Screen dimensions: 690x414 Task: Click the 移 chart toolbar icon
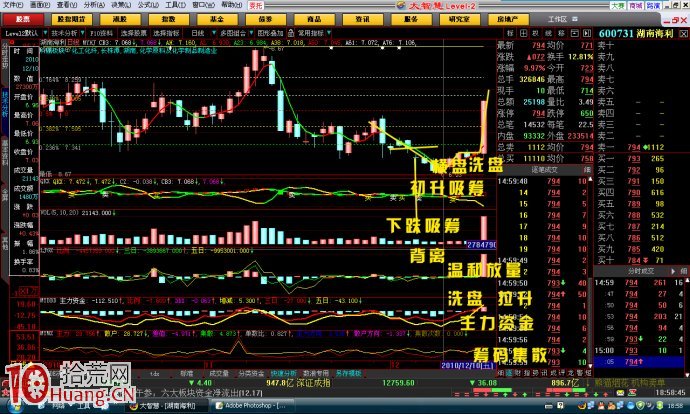tap(561, 33)
